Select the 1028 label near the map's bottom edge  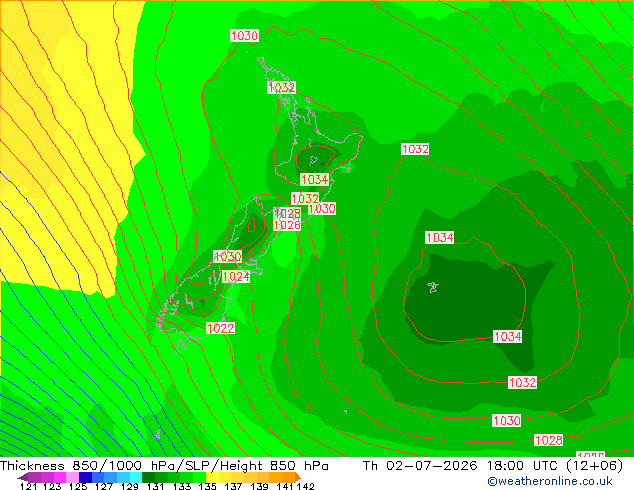(548, 440)
